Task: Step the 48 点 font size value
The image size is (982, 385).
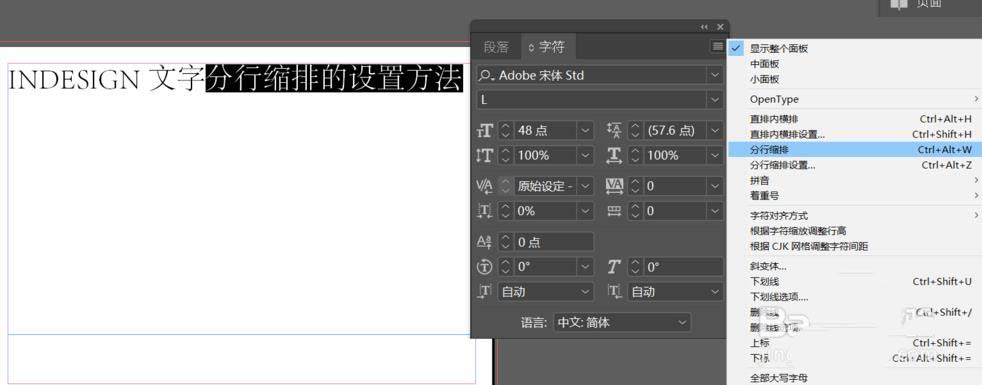Action: (505, 130)
